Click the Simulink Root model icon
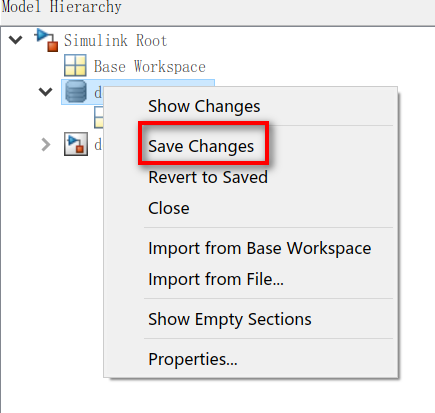 (x=46, y=40)
